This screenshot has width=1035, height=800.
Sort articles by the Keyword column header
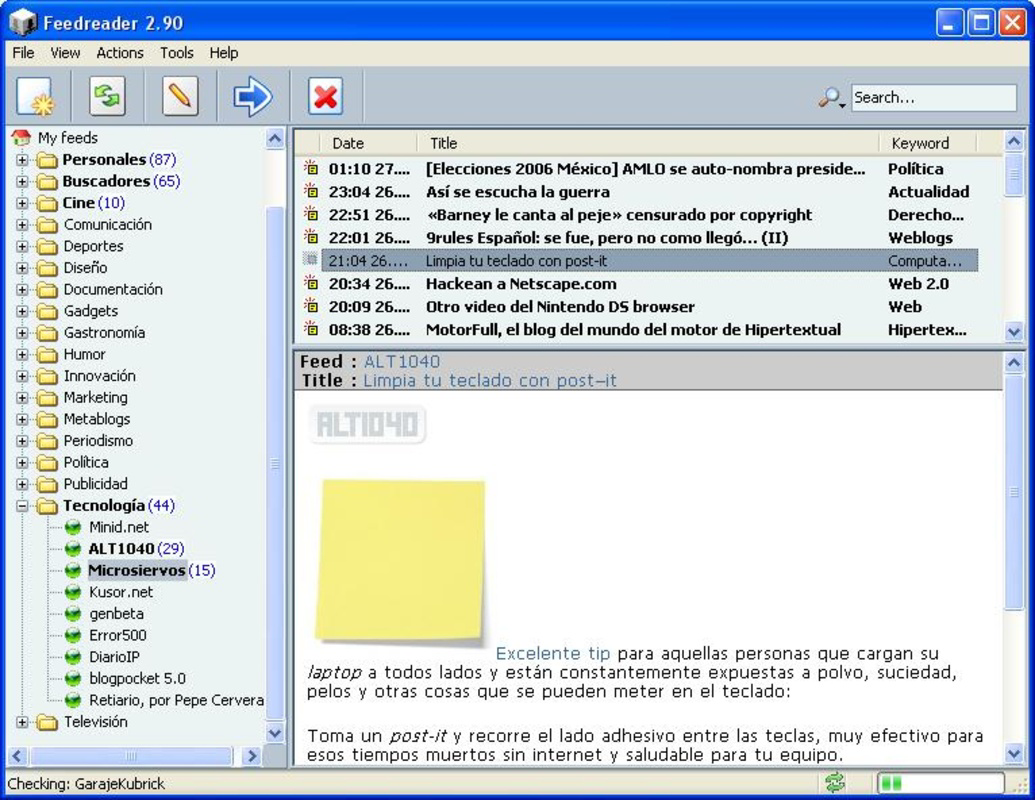coord(927,143)
